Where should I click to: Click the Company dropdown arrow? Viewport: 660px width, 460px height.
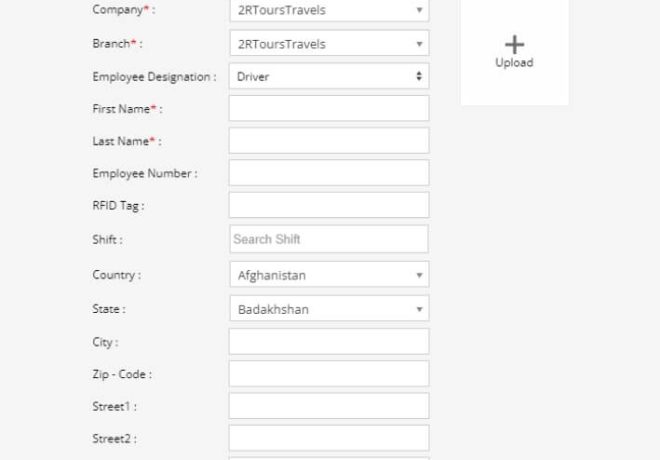[x=419, y=11]
